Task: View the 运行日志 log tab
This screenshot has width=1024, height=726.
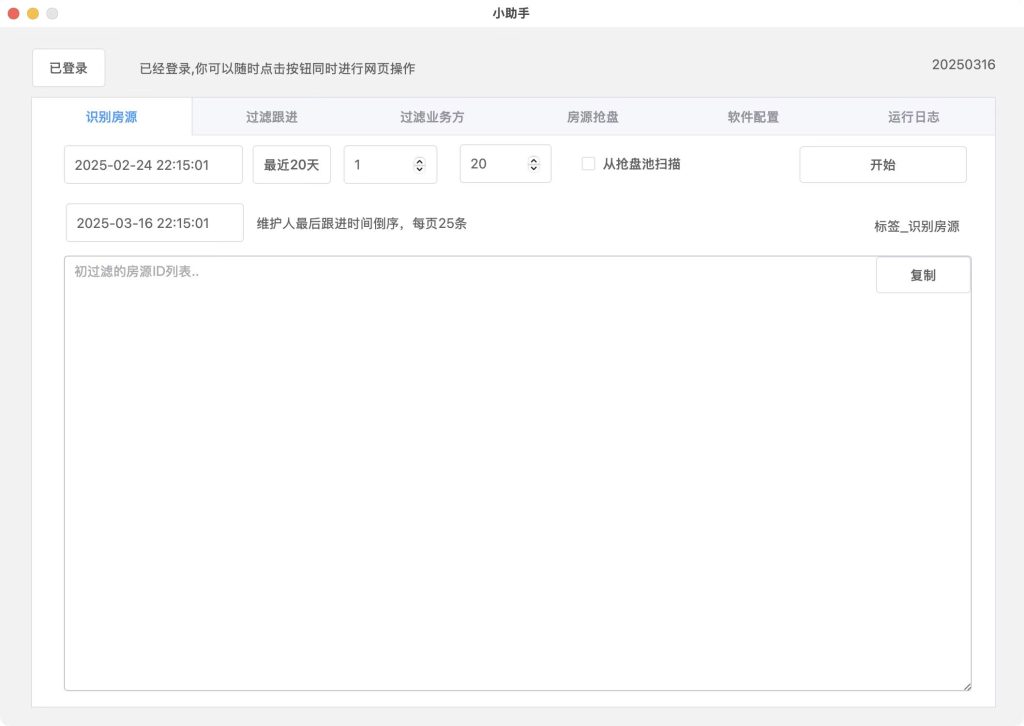Action: (x=913, y=117)
